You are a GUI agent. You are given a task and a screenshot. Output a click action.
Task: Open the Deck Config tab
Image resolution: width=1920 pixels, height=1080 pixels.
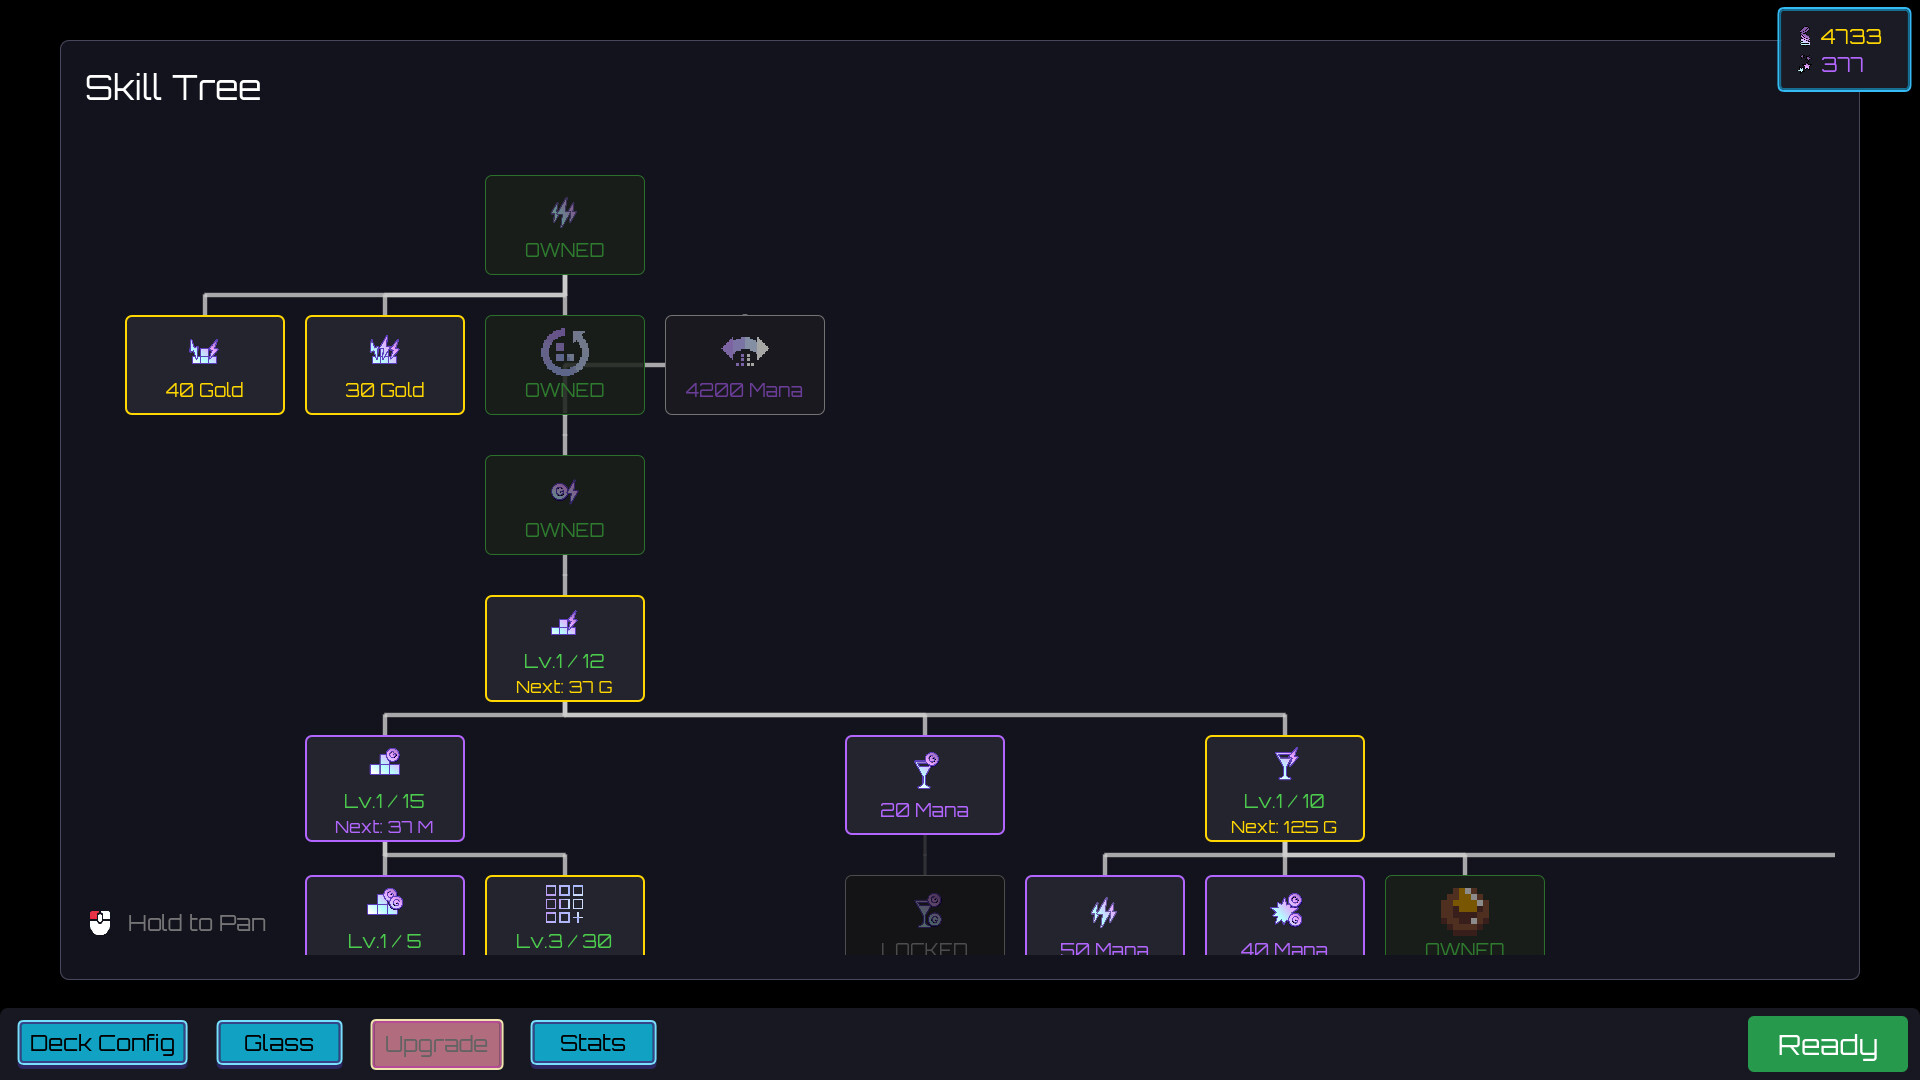click(102, 1043)
